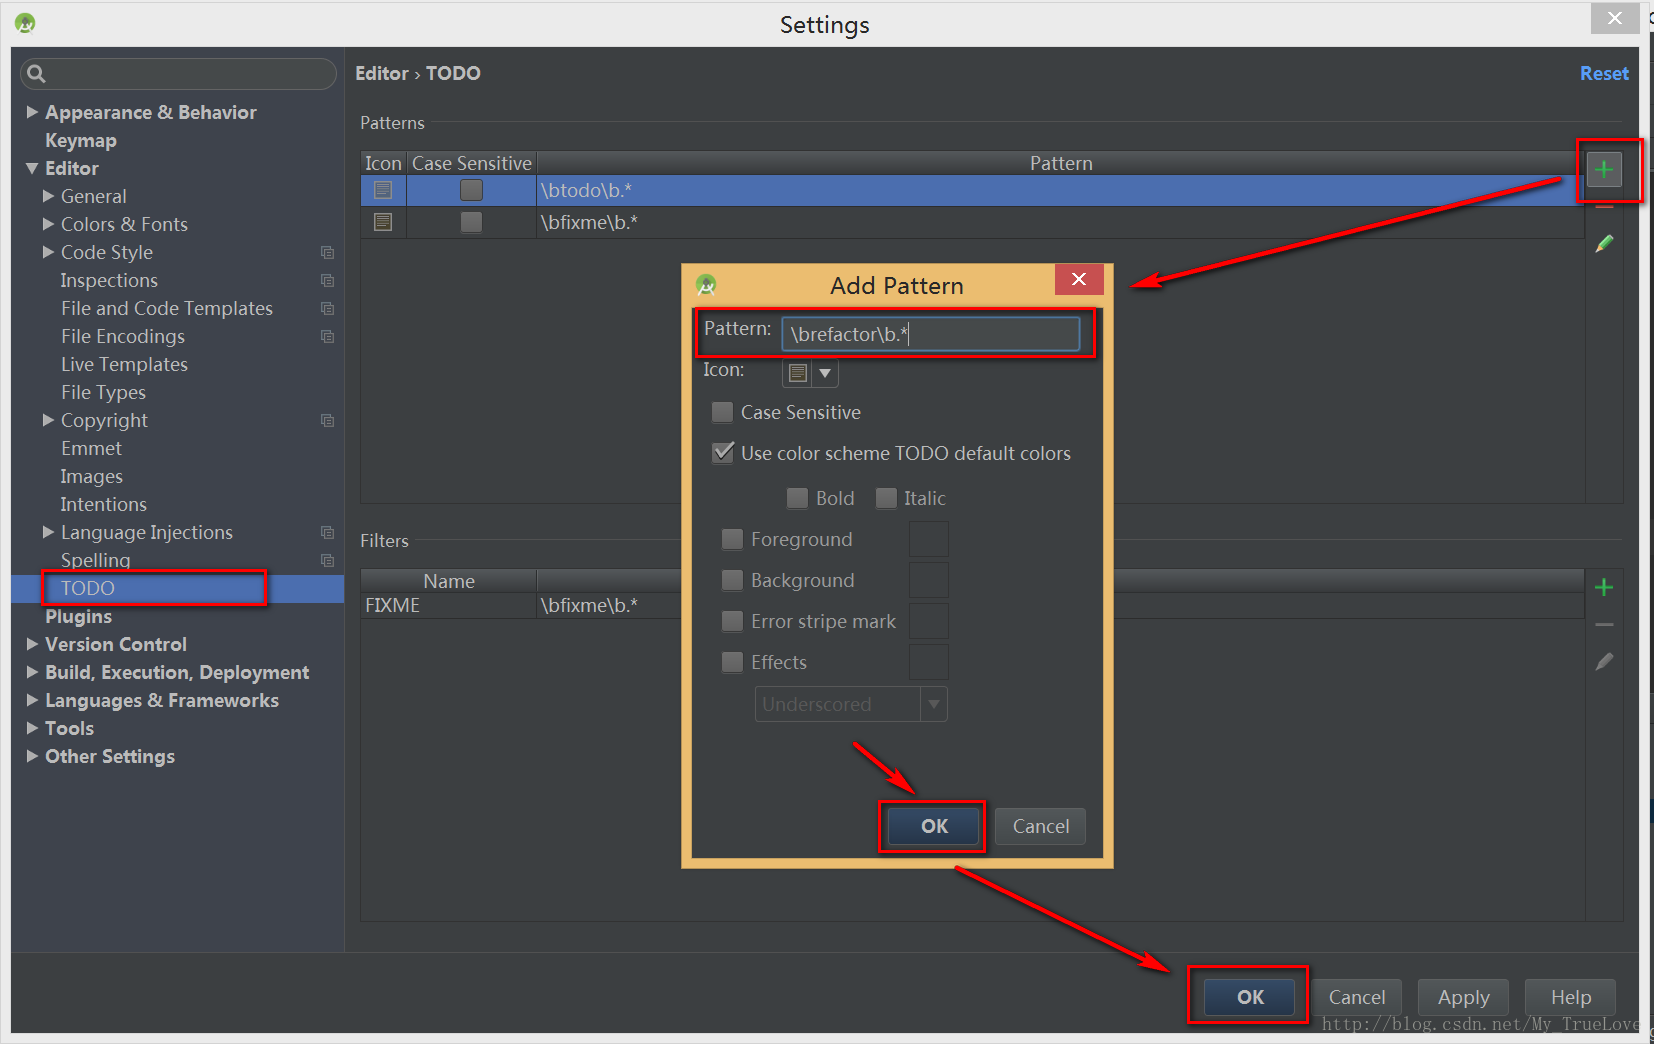Click the project-level icon beside Copyright

327,421
